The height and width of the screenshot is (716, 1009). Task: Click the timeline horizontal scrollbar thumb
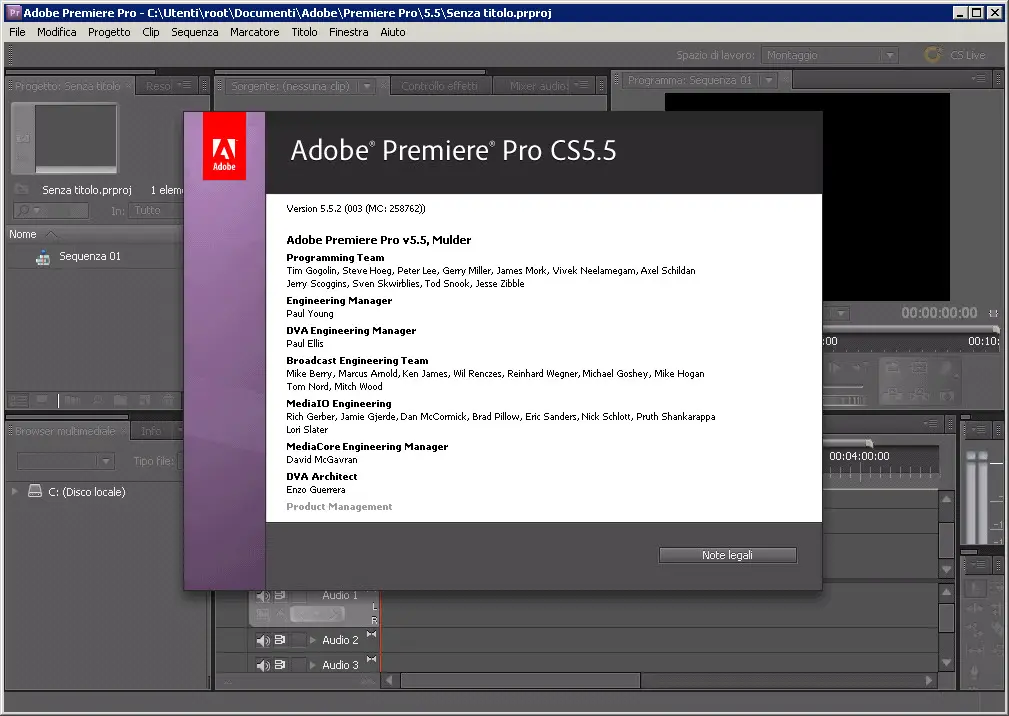click(520, 680)
